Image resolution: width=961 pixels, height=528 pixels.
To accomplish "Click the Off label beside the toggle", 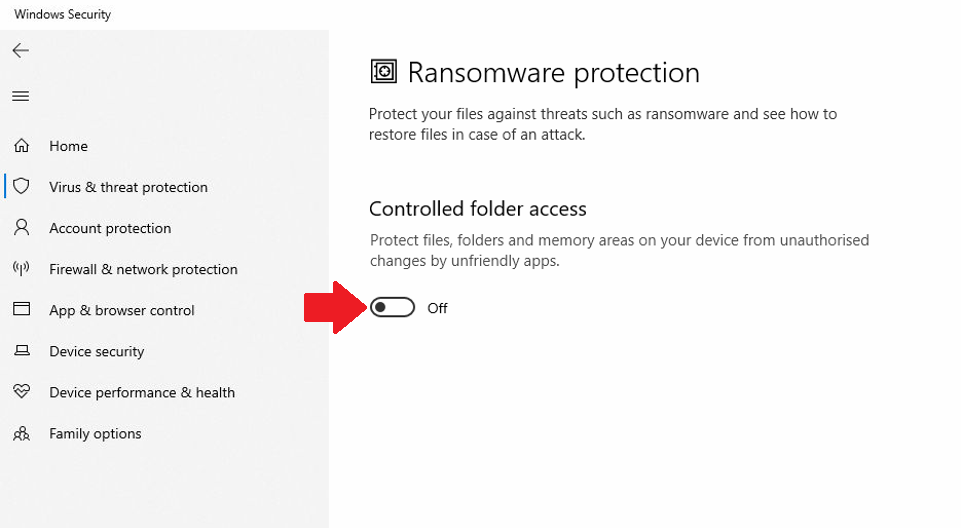I will coord(437,308).
